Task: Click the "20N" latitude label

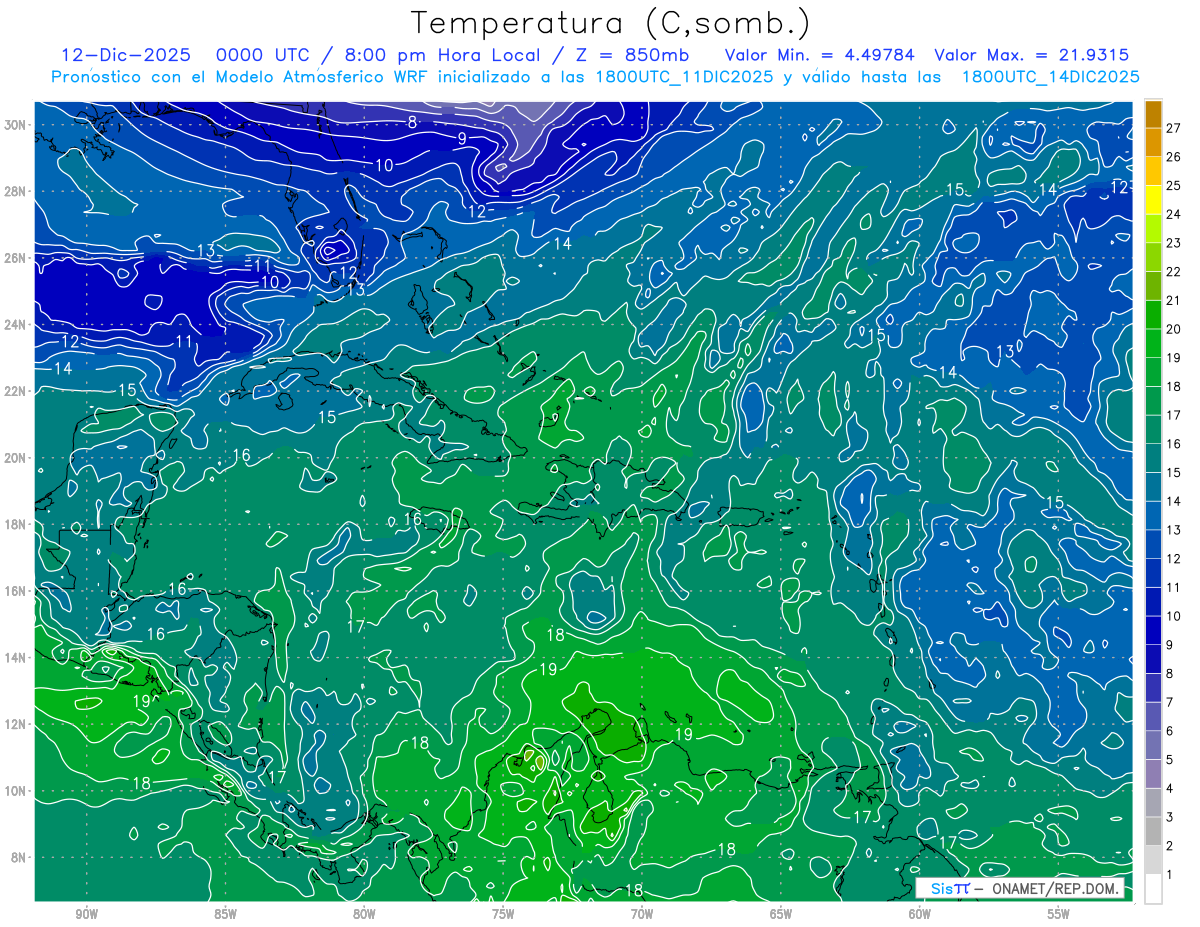Action: click(x=17, y=458)
